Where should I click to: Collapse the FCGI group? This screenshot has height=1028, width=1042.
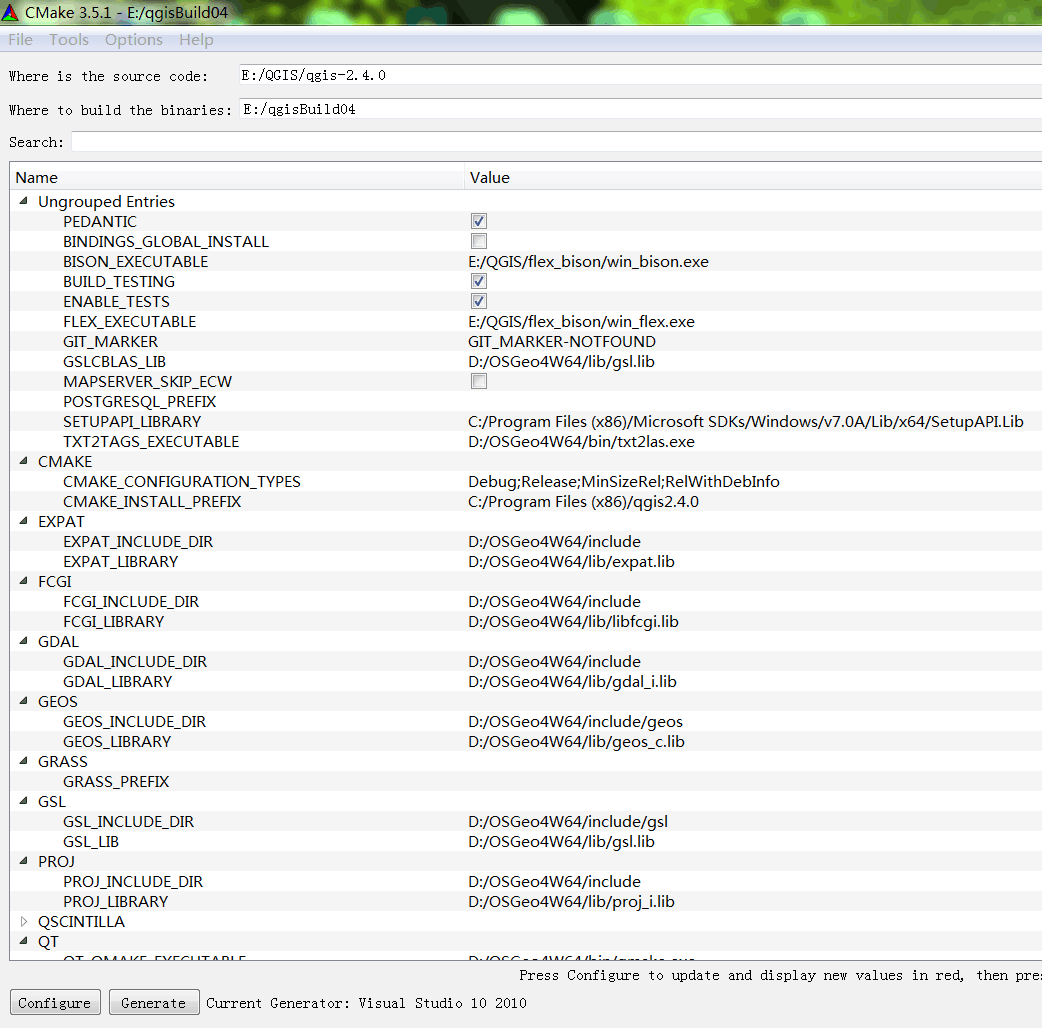[24, 581]
